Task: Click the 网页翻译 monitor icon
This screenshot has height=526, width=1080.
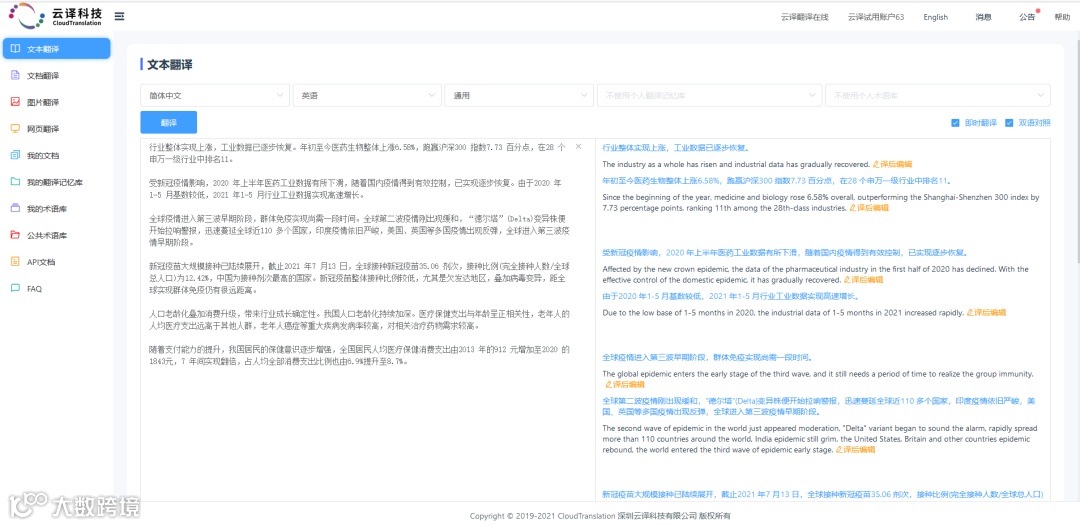Action: click(15, 129)
